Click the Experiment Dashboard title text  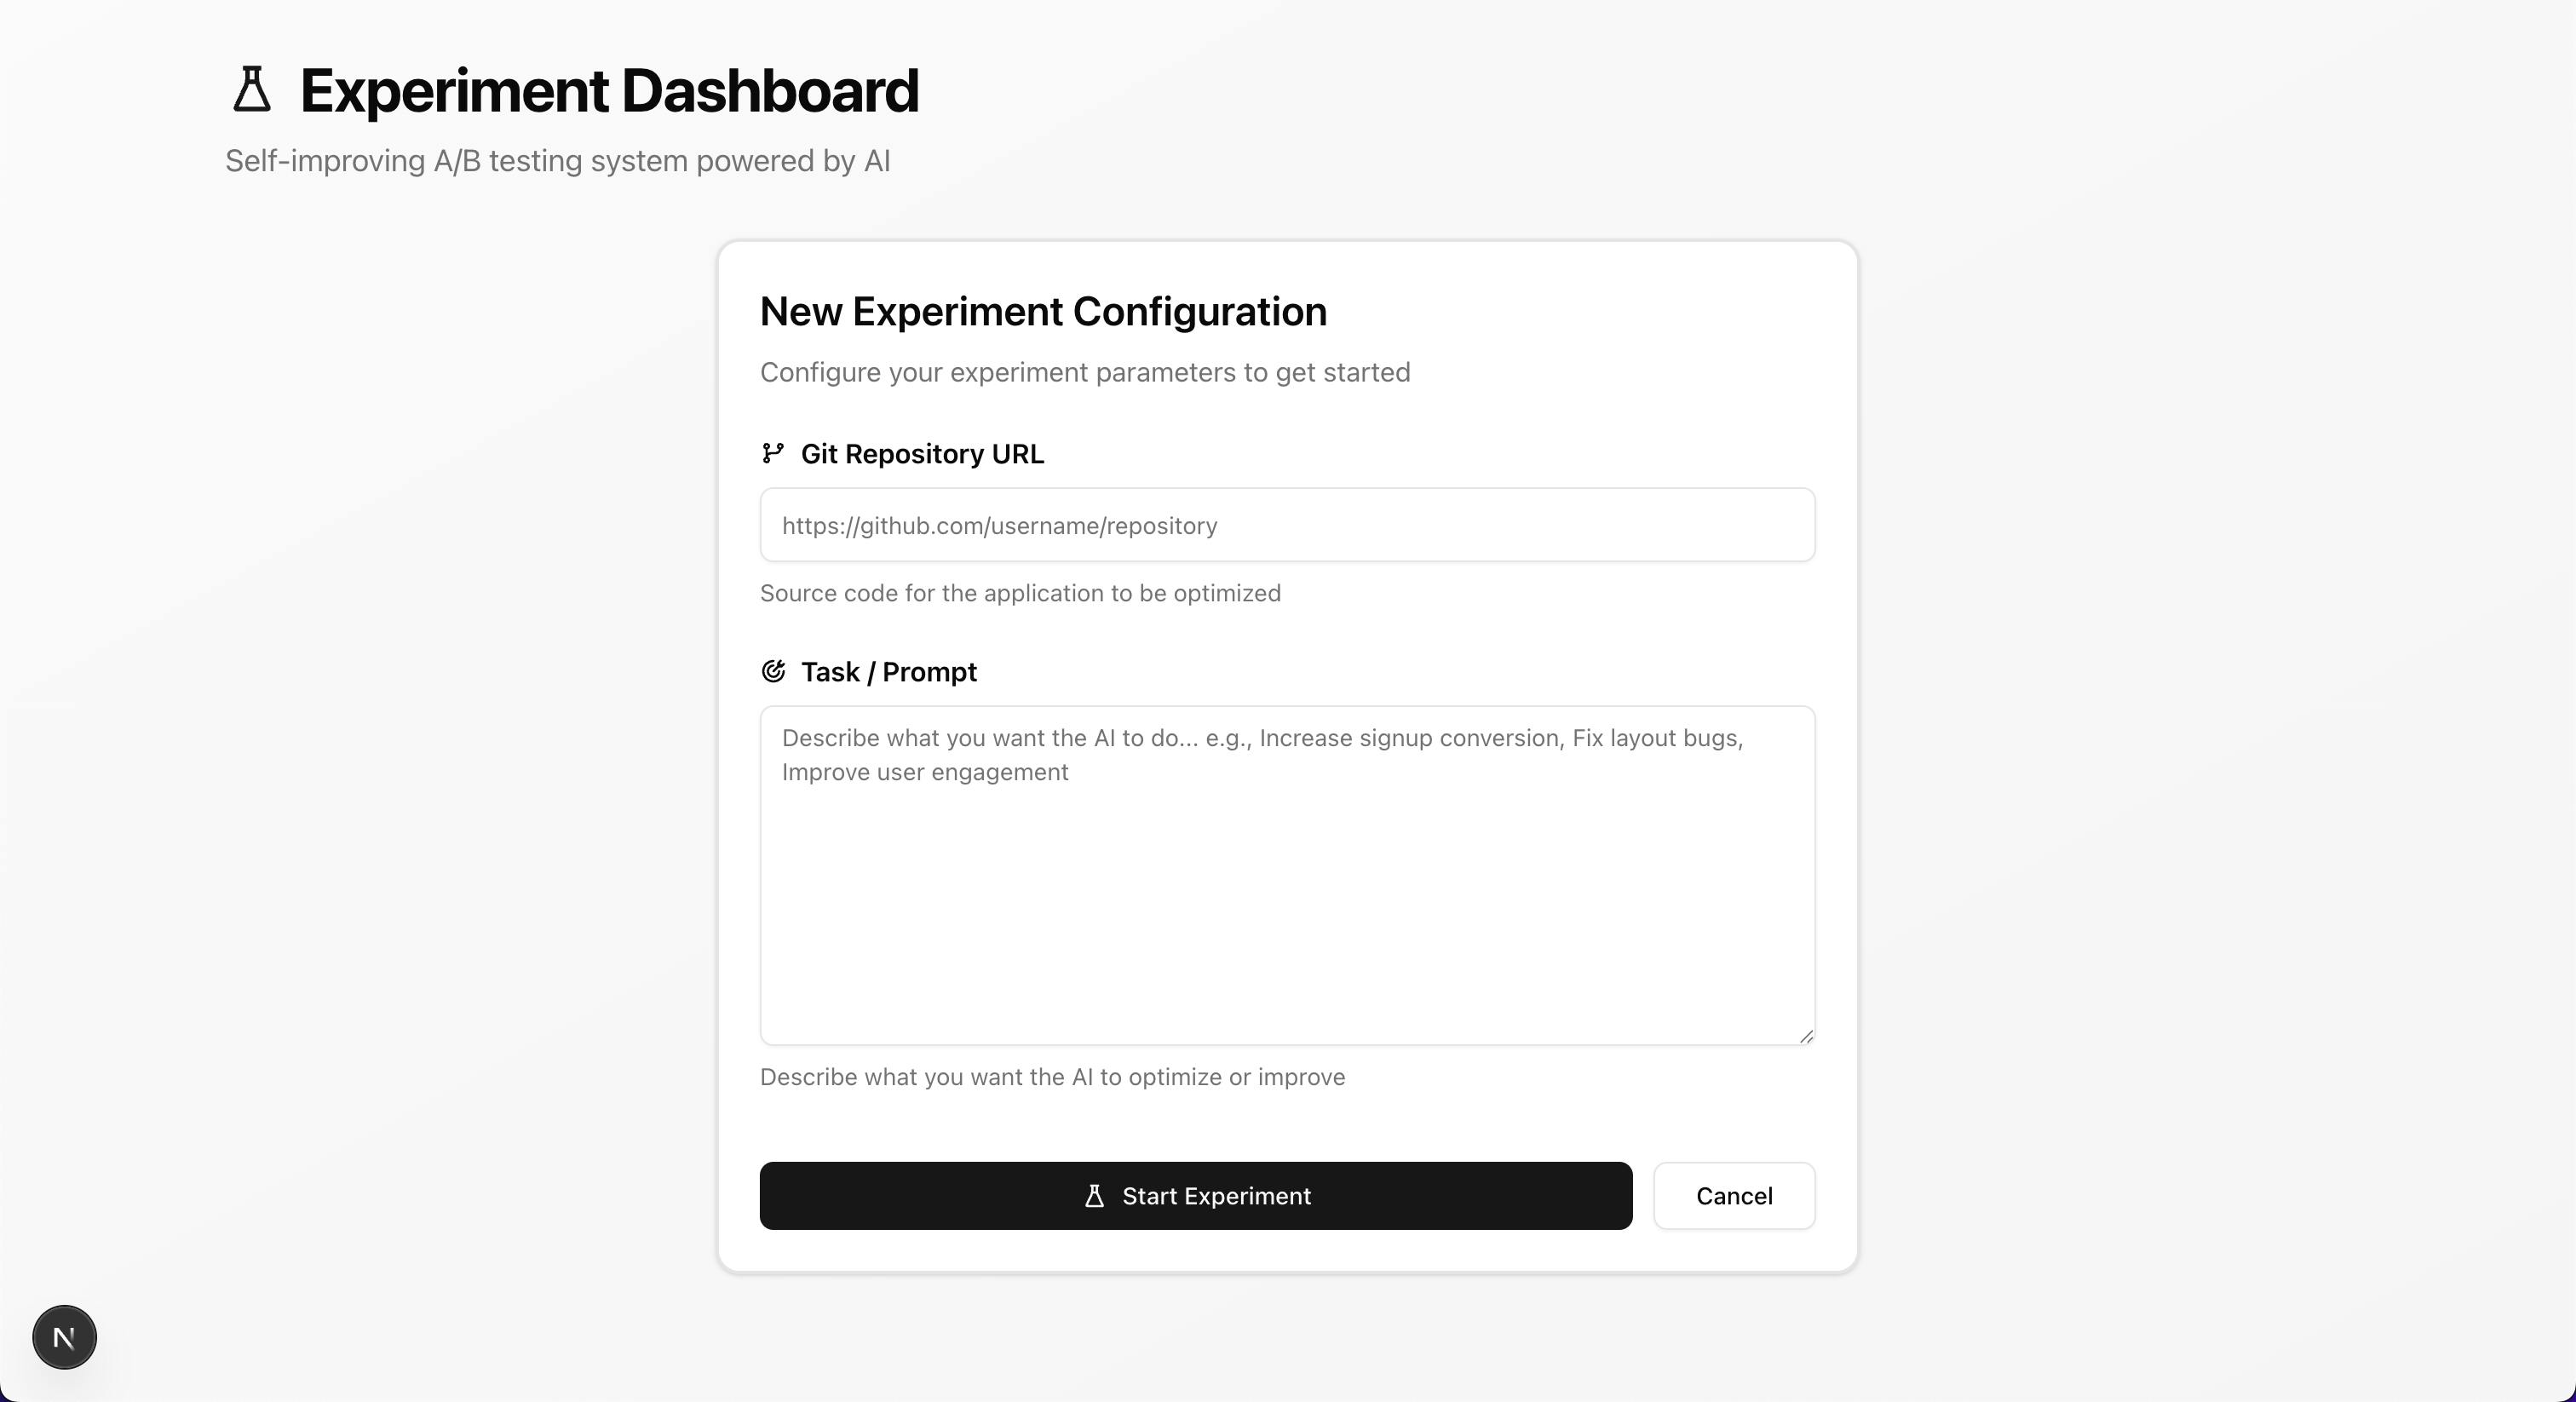tap(610, 91)
